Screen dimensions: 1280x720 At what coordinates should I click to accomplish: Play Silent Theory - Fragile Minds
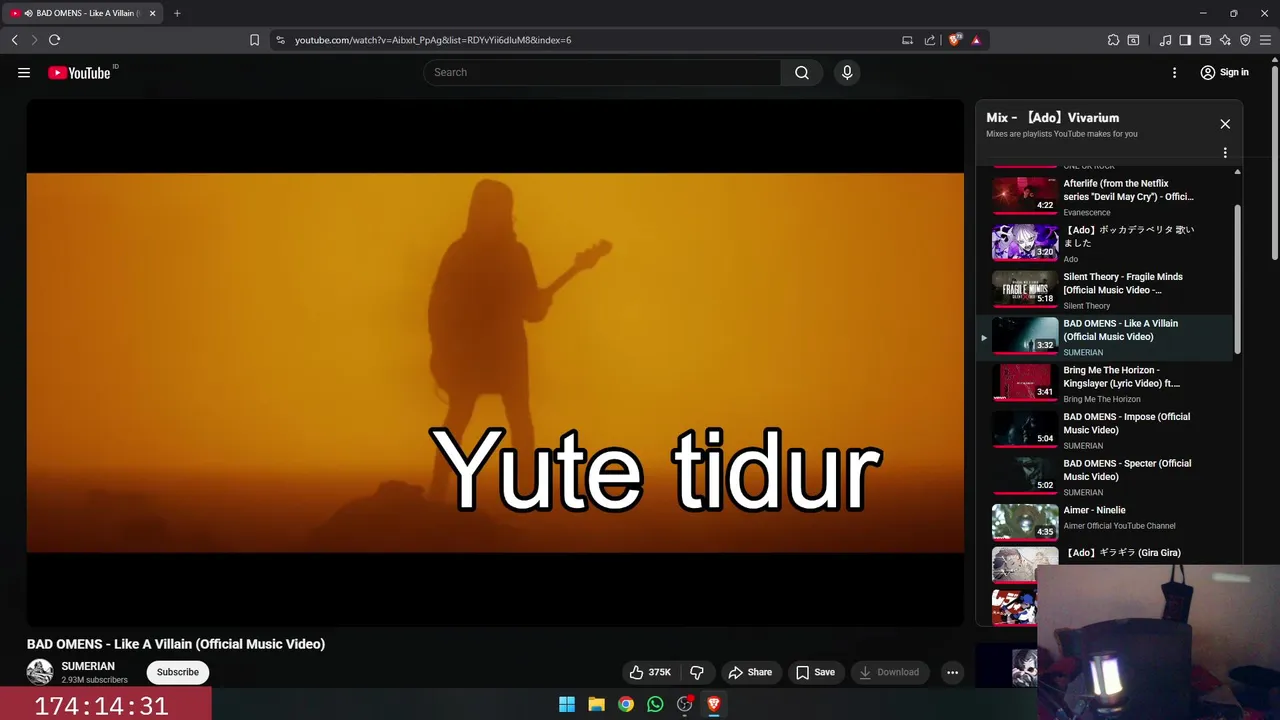pyautogui.click(x=1105, y=290)
